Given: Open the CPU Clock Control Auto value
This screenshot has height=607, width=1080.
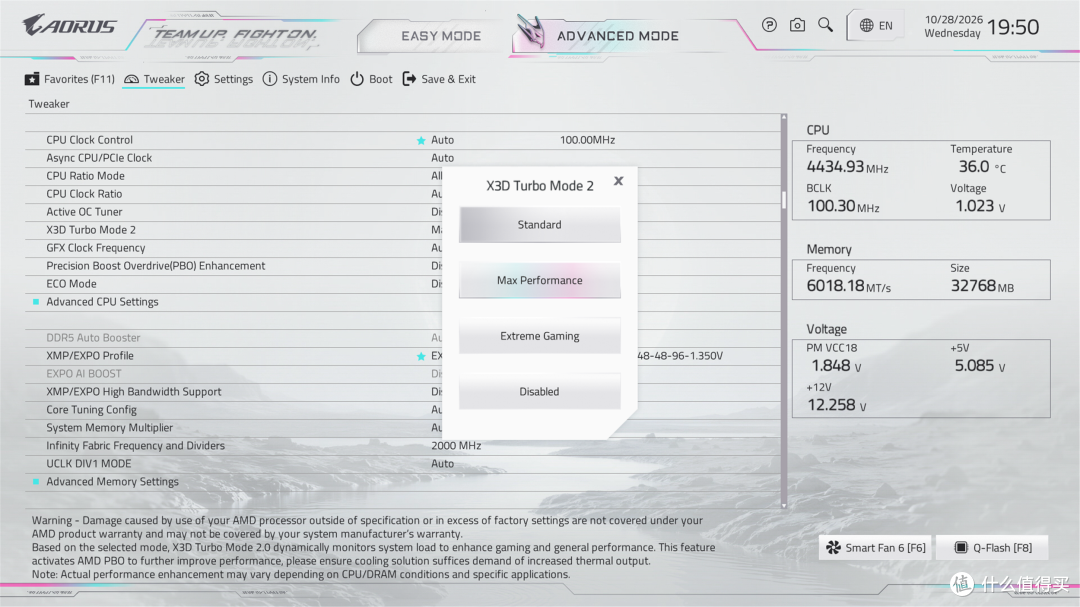Looking at the screenshot, I should (x=442, y=140).
